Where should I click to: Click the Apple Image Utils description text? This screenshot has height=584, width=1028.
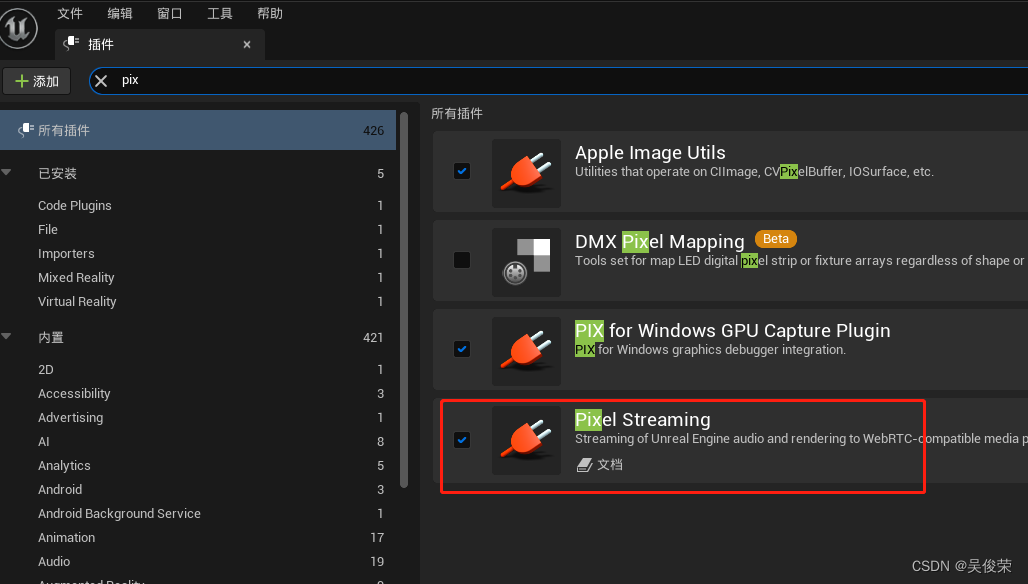tap(754, 172)
